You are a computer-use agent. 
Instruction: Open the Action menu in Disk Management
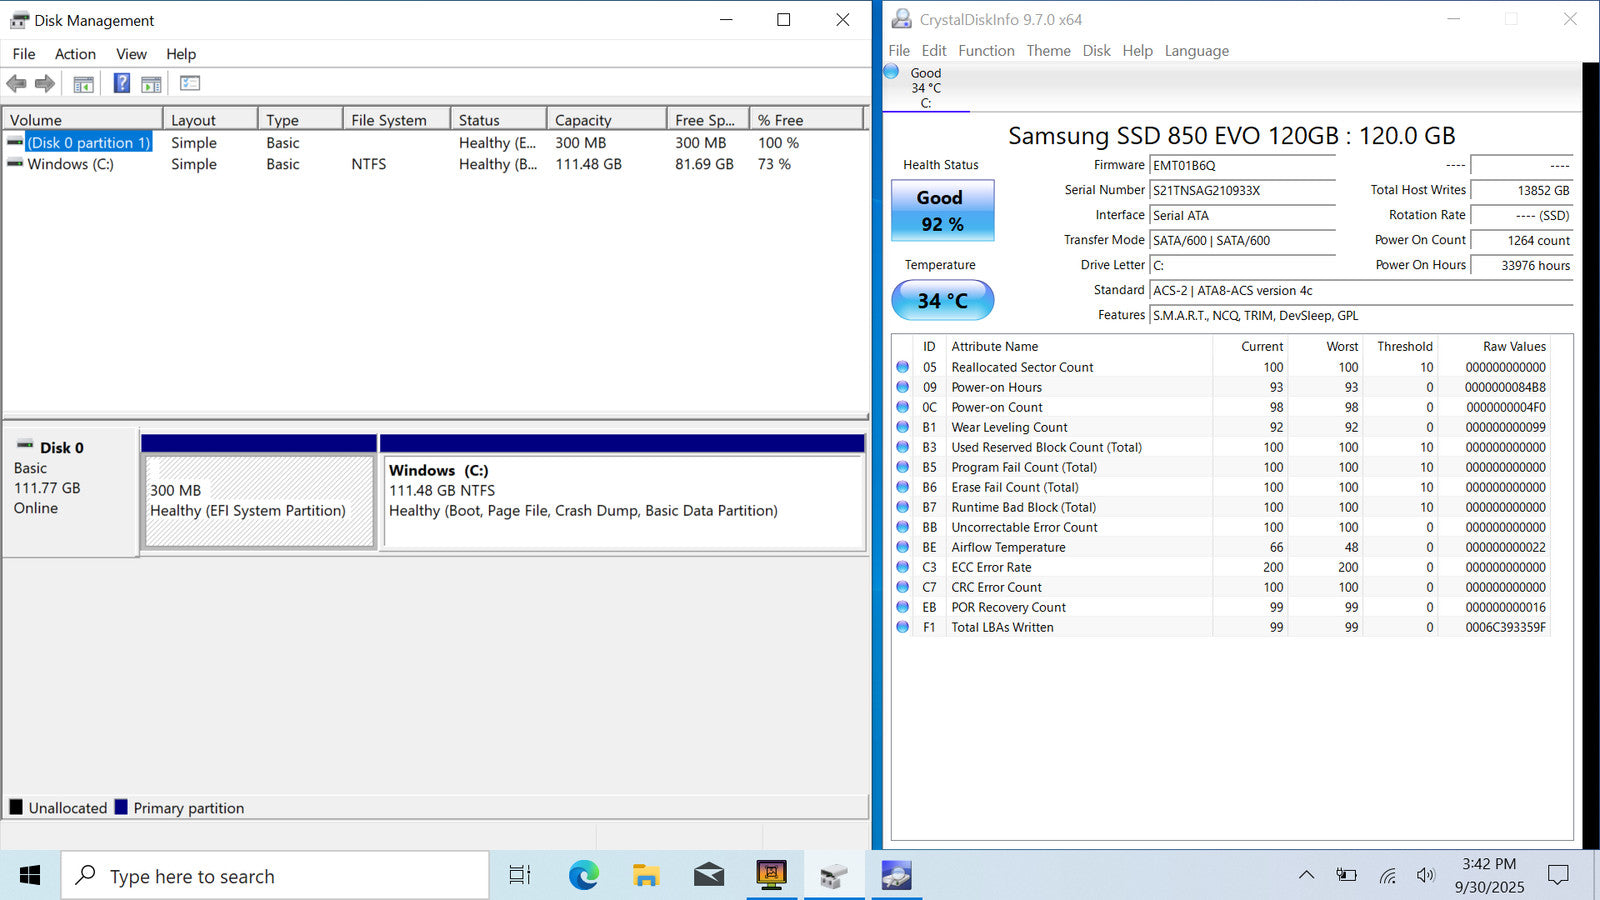point(75,54)
